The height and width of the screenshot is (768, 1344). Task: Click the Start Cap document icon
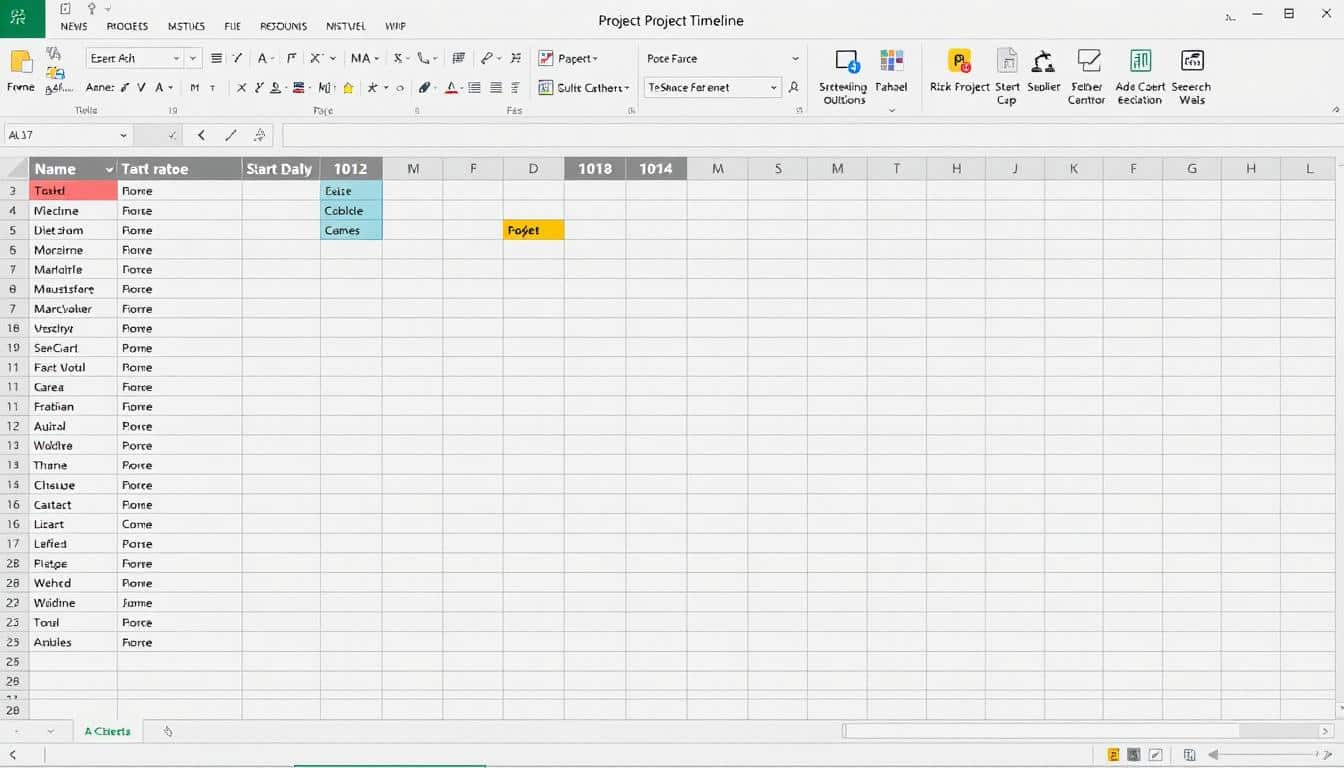pyautogui.click(x=1007, y=61)
